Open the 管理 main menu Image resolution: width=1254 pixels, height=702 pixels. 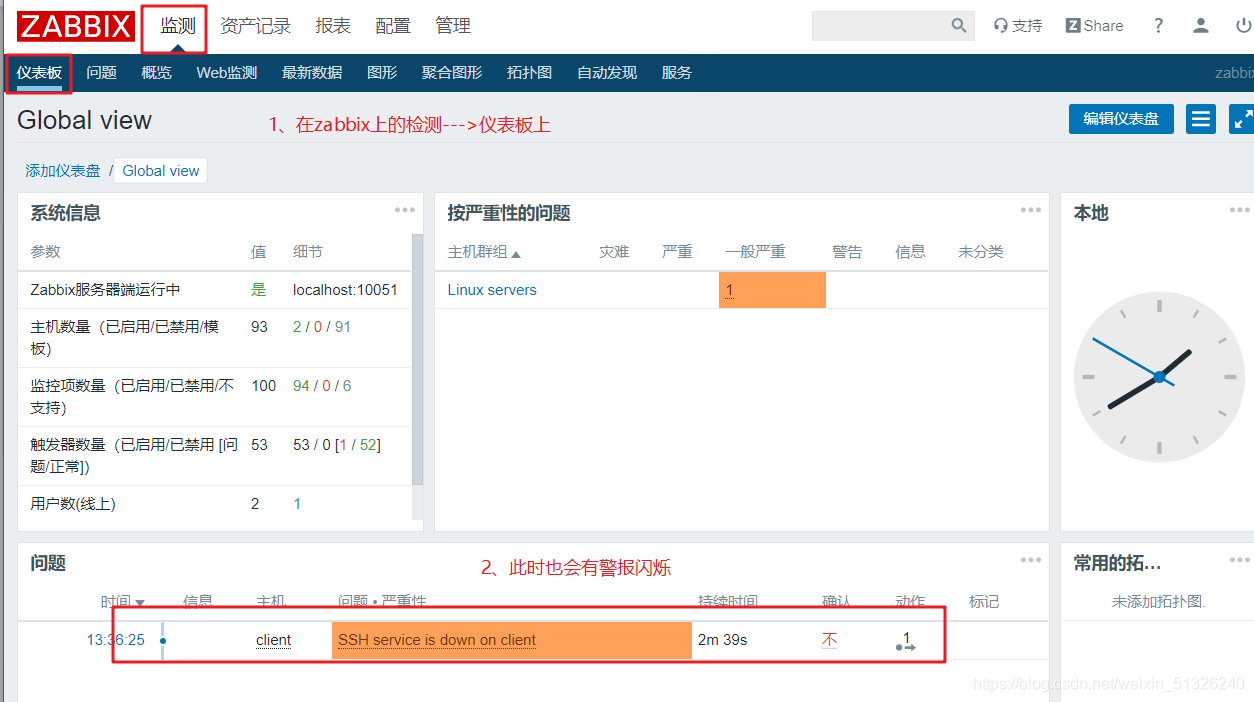[453, 26]
